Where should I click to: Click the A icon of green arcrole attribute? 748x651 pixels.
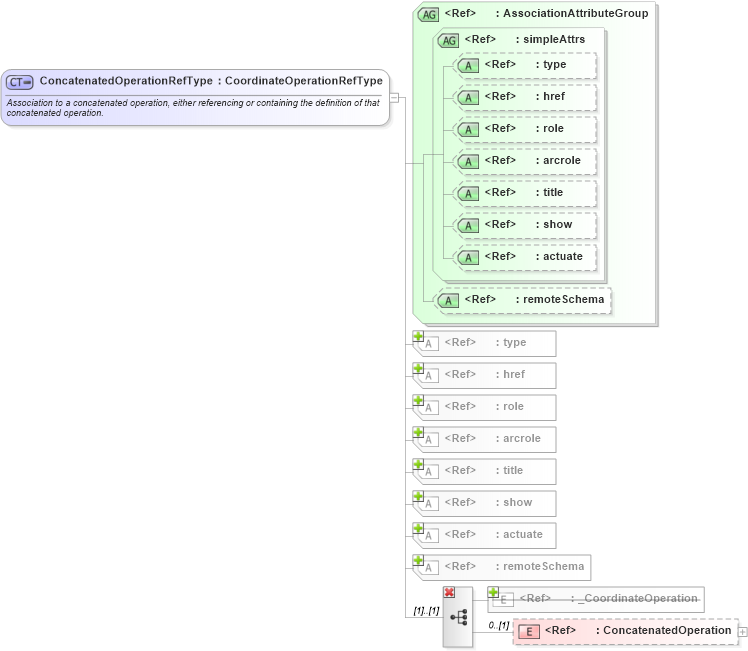tap(468, 162)
